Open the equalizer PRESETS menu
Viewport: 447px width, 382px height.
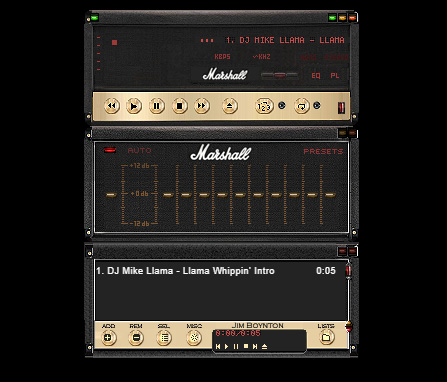(x=323, y=152)
